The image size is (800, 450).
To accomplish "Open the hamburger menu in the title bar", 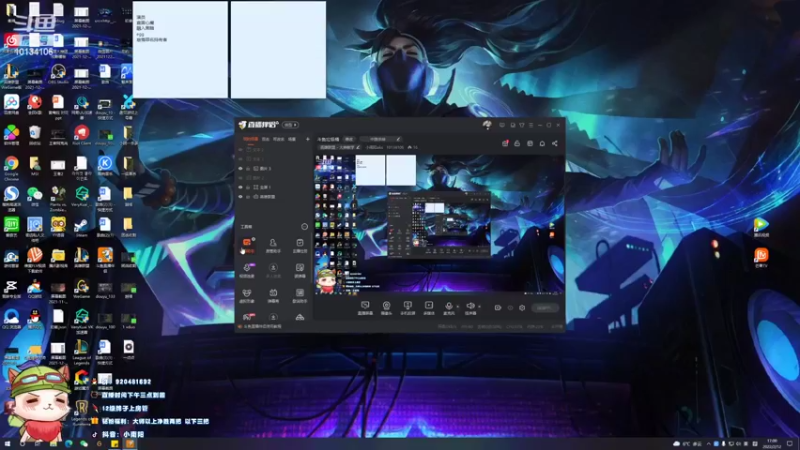I will (x=531, y=125).
